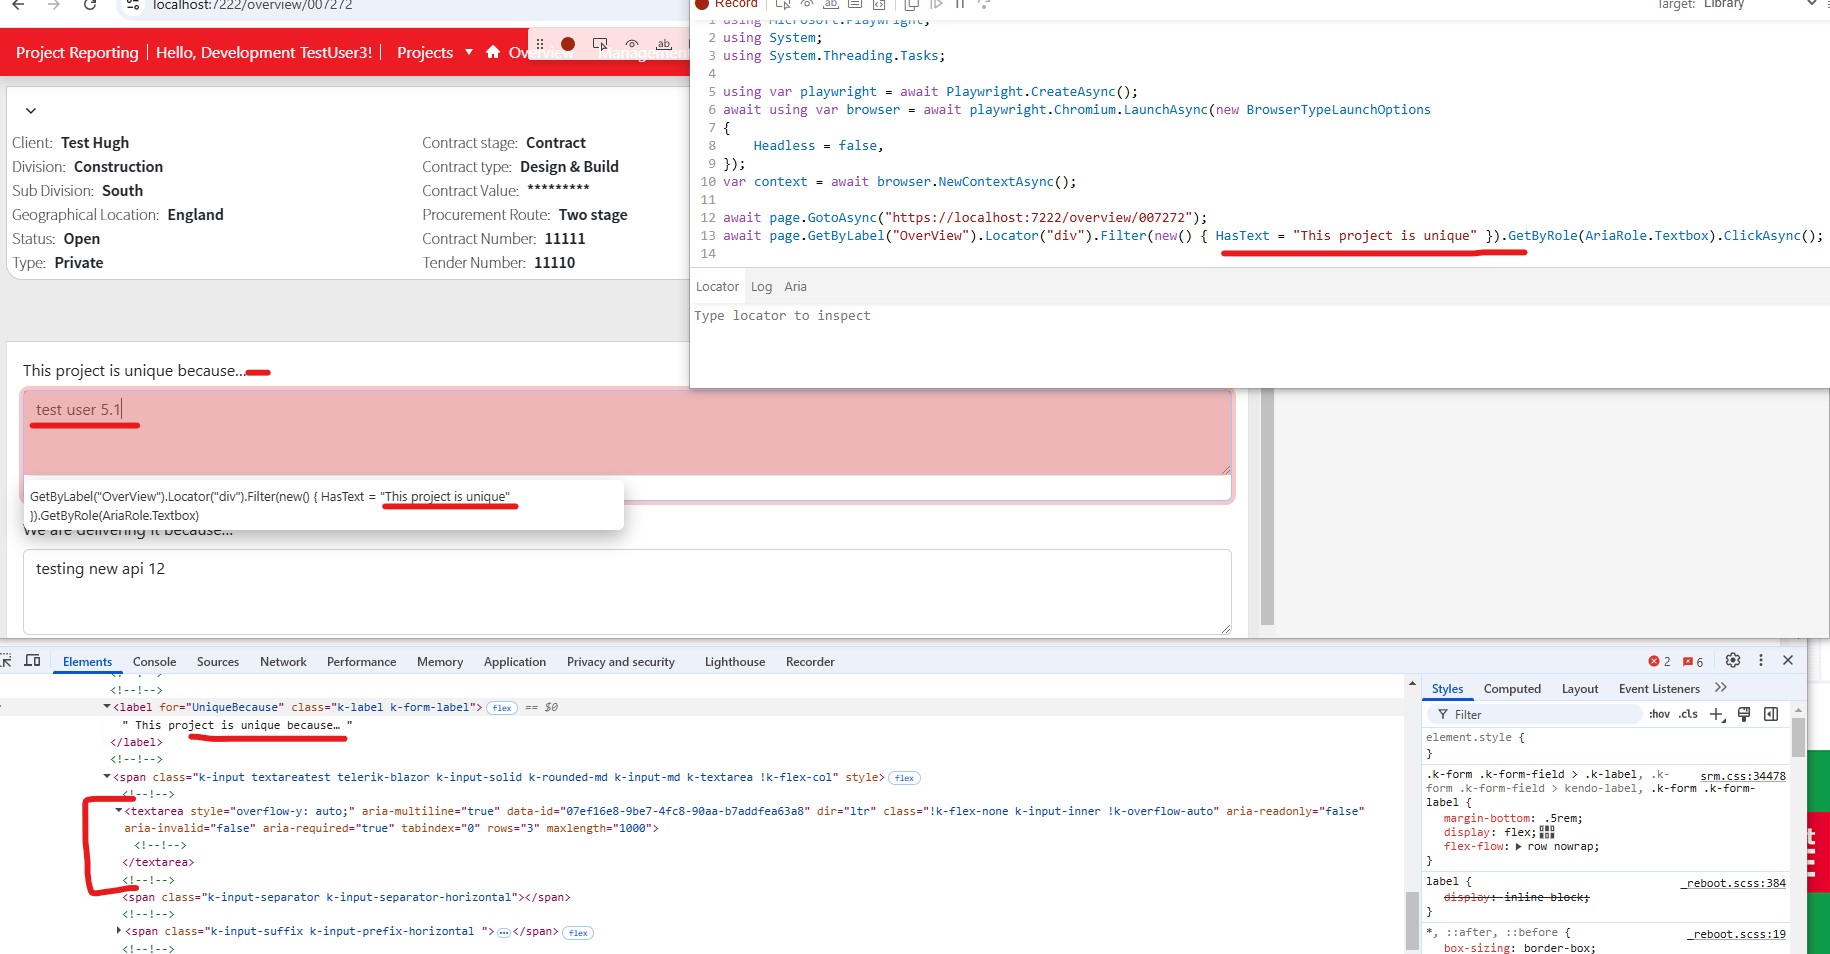Select the pick locator tool in overlay
The image size is (1830, 954).
point(600,44)
